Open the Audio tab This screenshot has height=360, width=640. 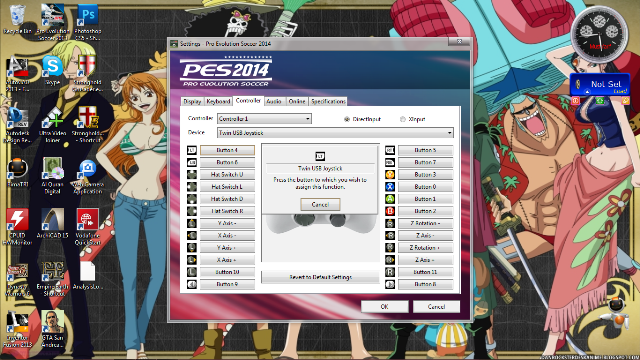[x=274, y=101]
